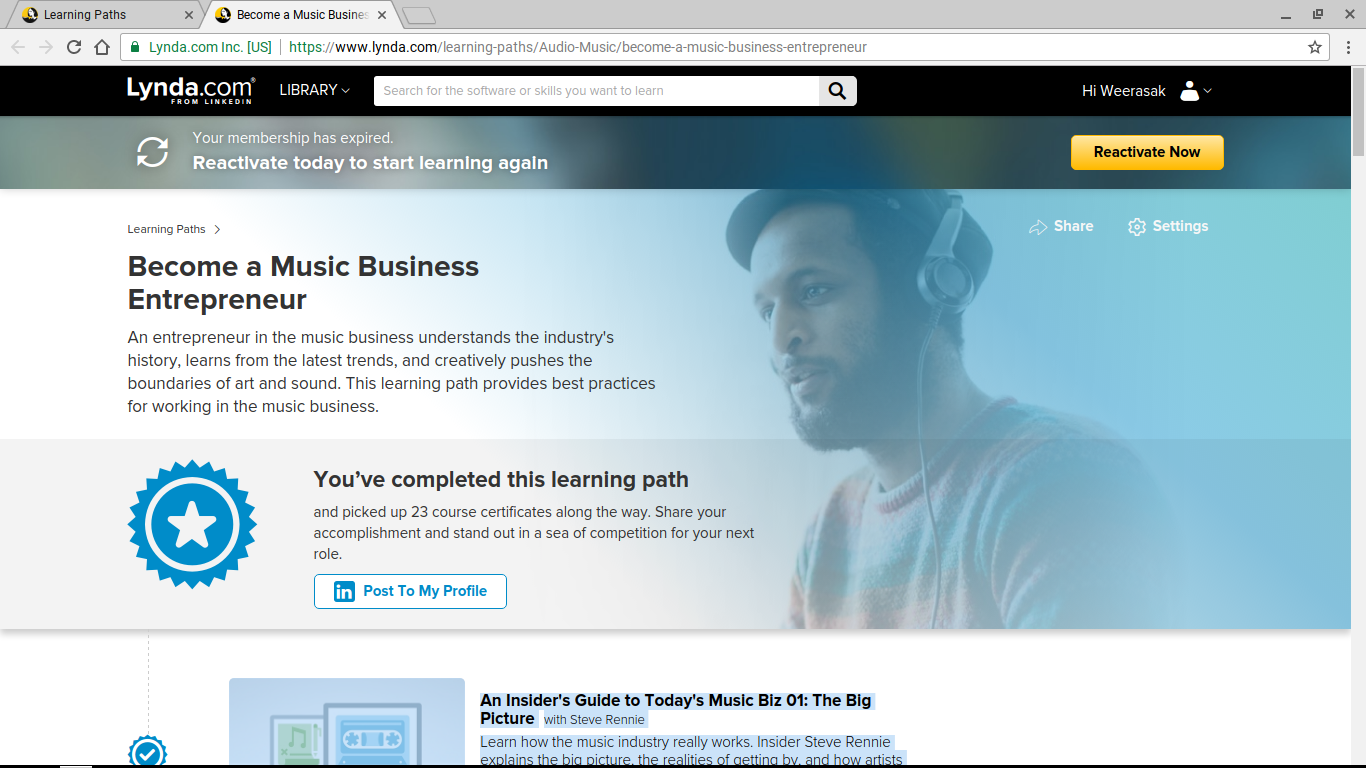Bookmark this page with the star icon
Viewport: 1366px width, 768px height.
pyautogui.click(x=1315, y=47)
